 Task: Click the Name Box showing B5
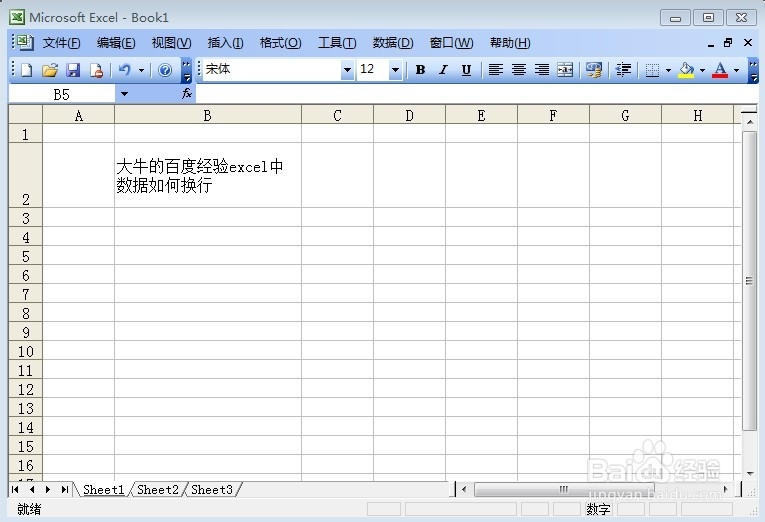(x=62, y=94)
